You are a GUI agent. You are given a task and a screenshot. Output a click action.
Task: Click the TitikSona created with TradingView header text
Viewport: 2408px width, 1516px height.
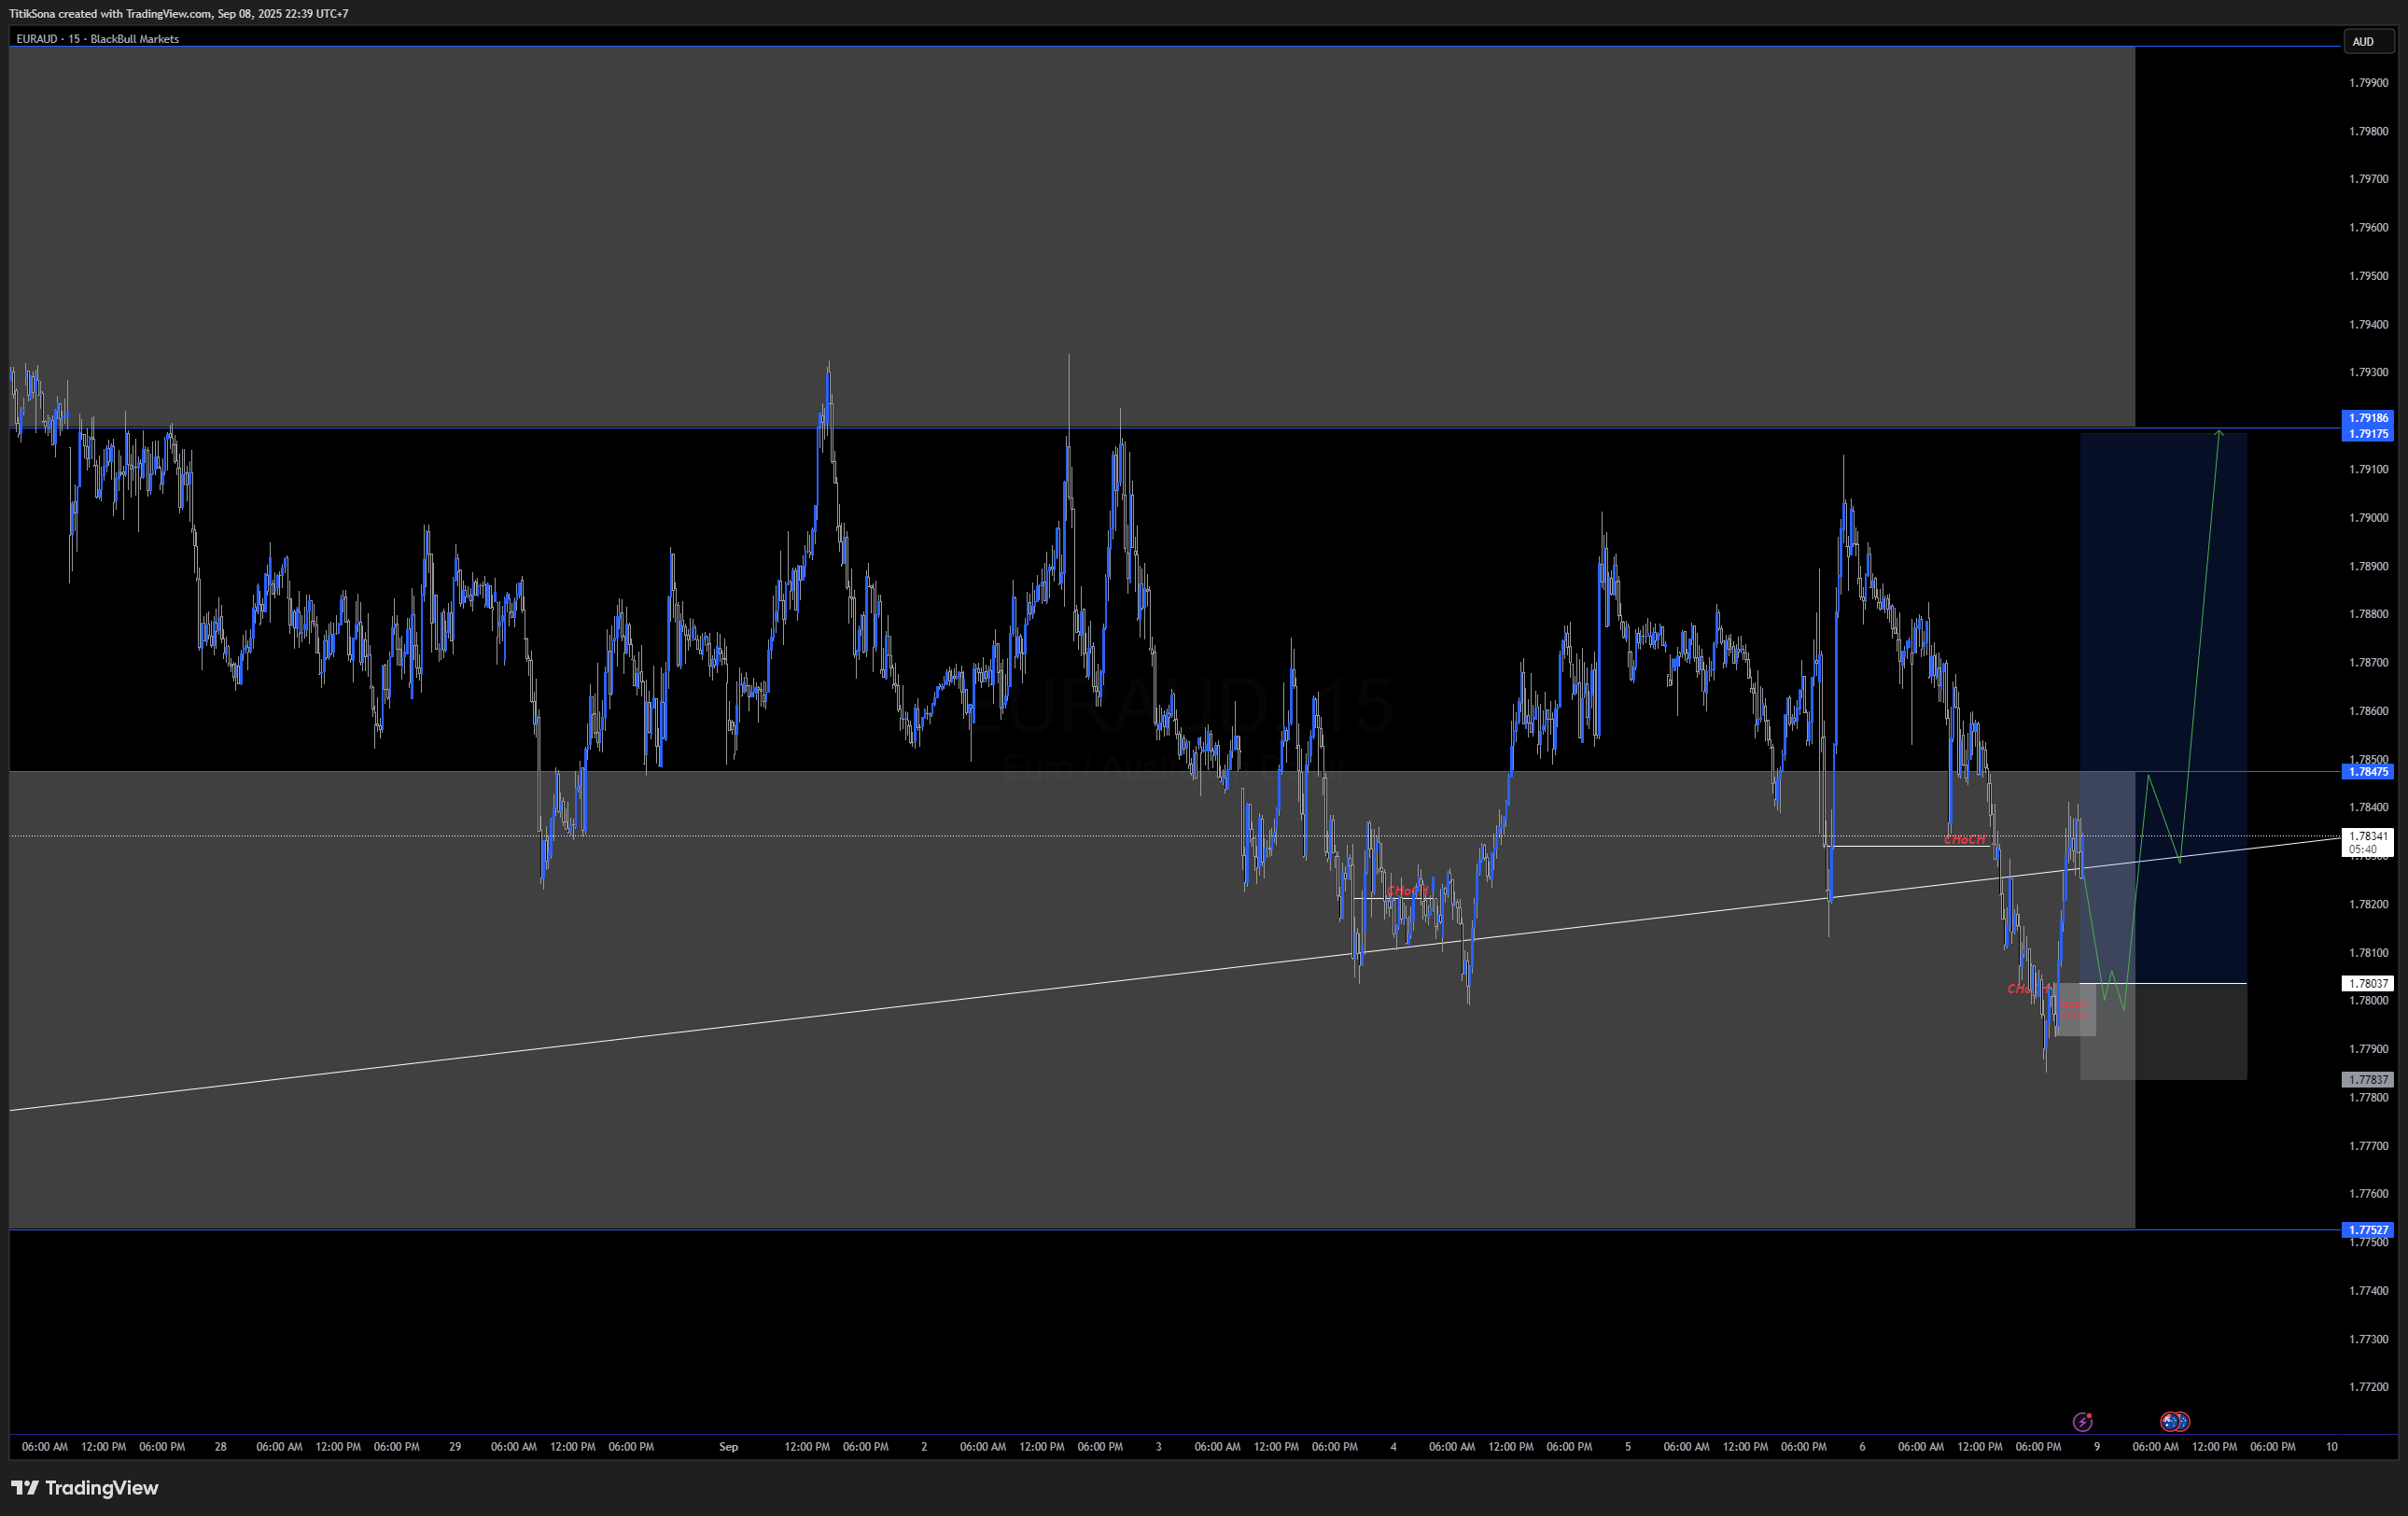point(178,14)
